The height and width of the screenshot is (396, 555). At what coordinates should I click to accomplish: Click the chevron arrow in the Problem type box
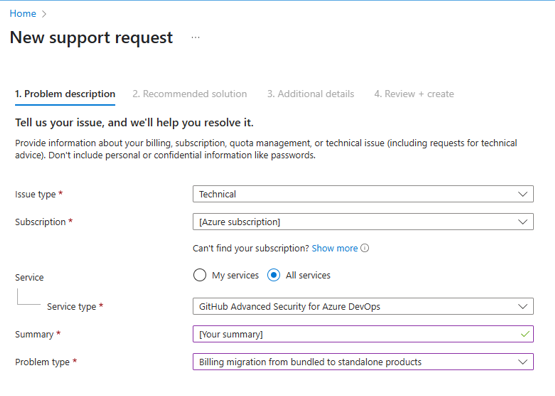tap(522, 362)
